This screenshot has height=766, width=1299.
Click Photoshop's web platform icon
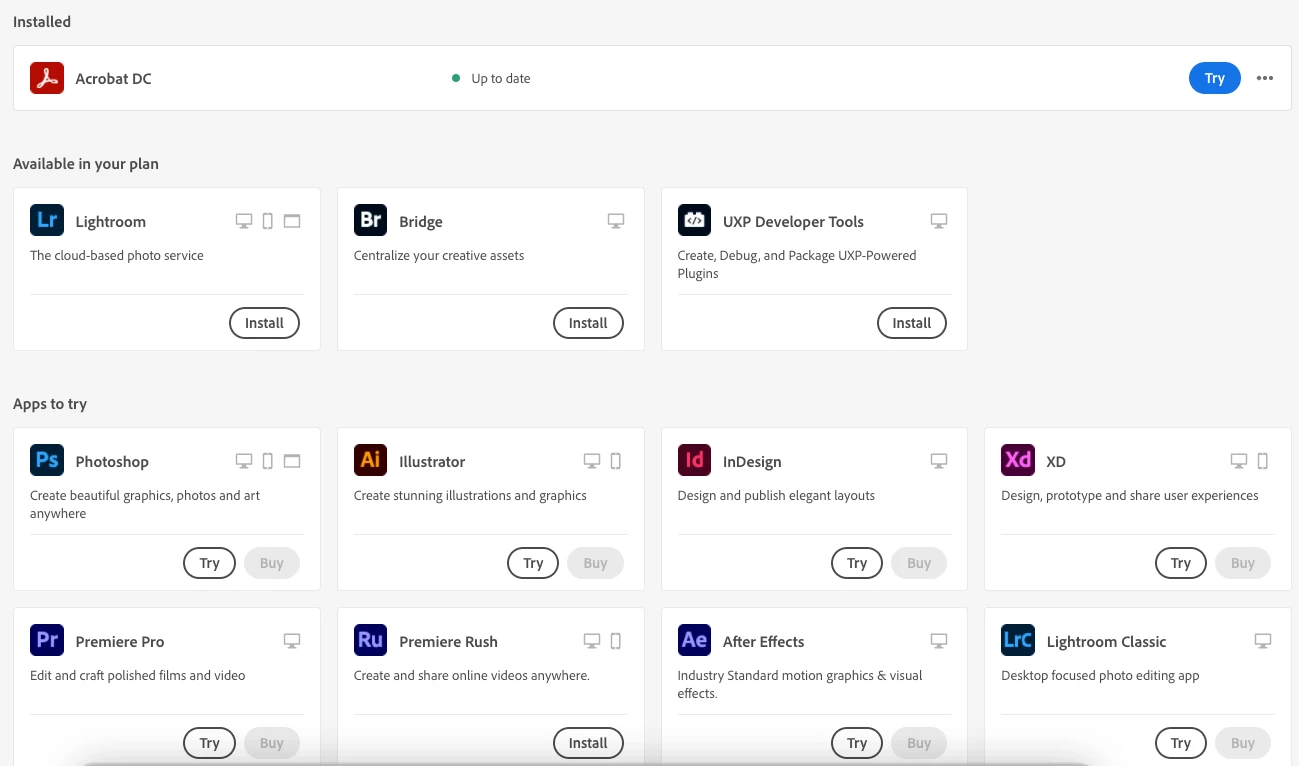[x=292, y=461]
